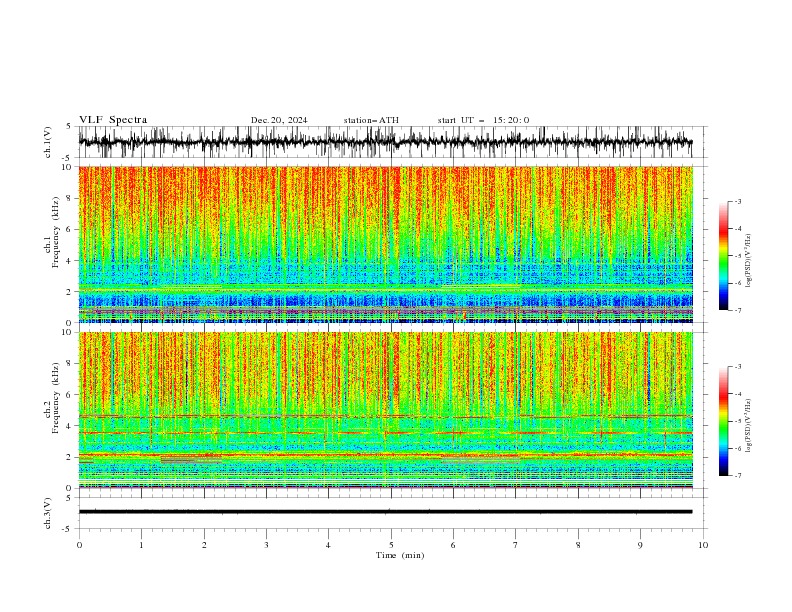
Task: Click the "station=ATH" label
Action: tap(371, 120)
